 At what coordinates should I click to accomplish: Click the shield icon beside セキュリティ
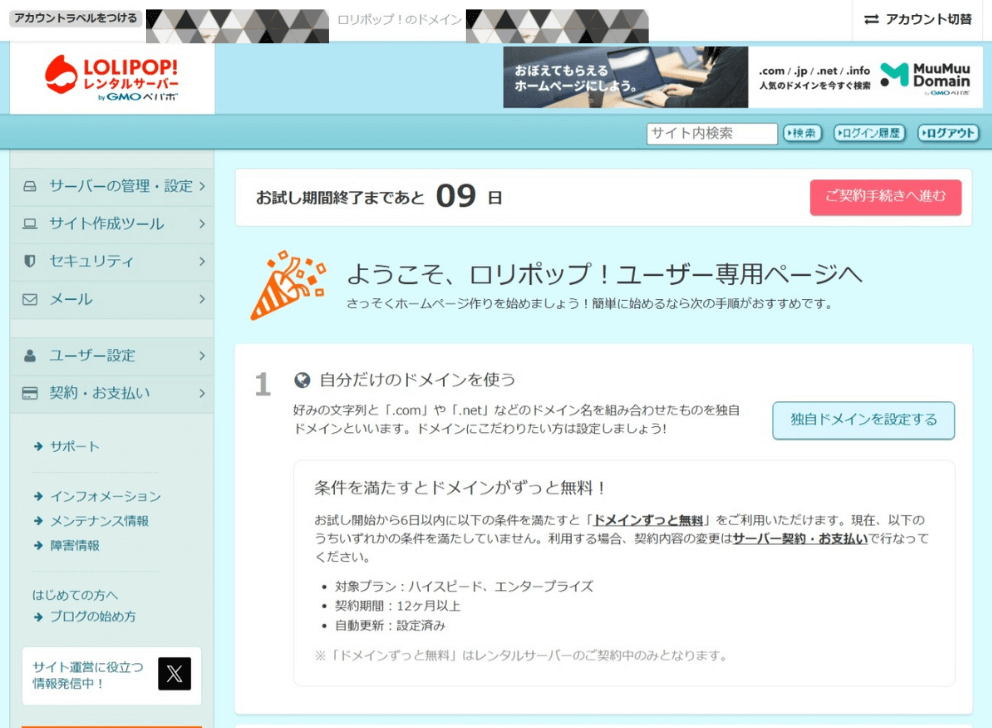pyautogui.click(x=30, y=261)
